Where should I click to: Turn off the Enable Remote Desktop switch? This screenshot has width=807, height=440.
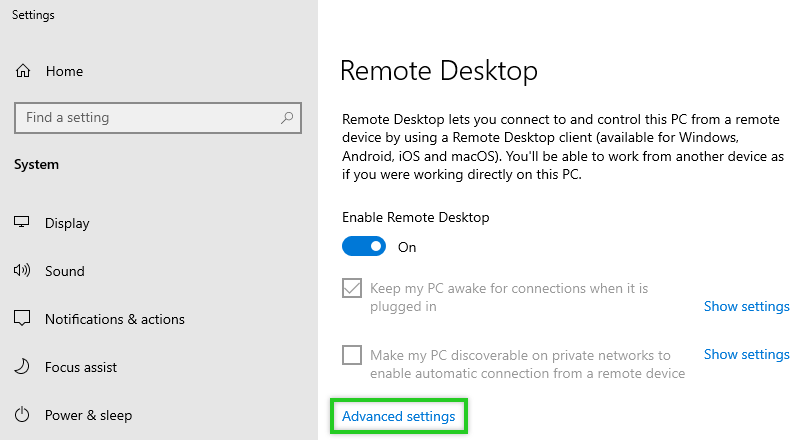(x=364, y=246)
